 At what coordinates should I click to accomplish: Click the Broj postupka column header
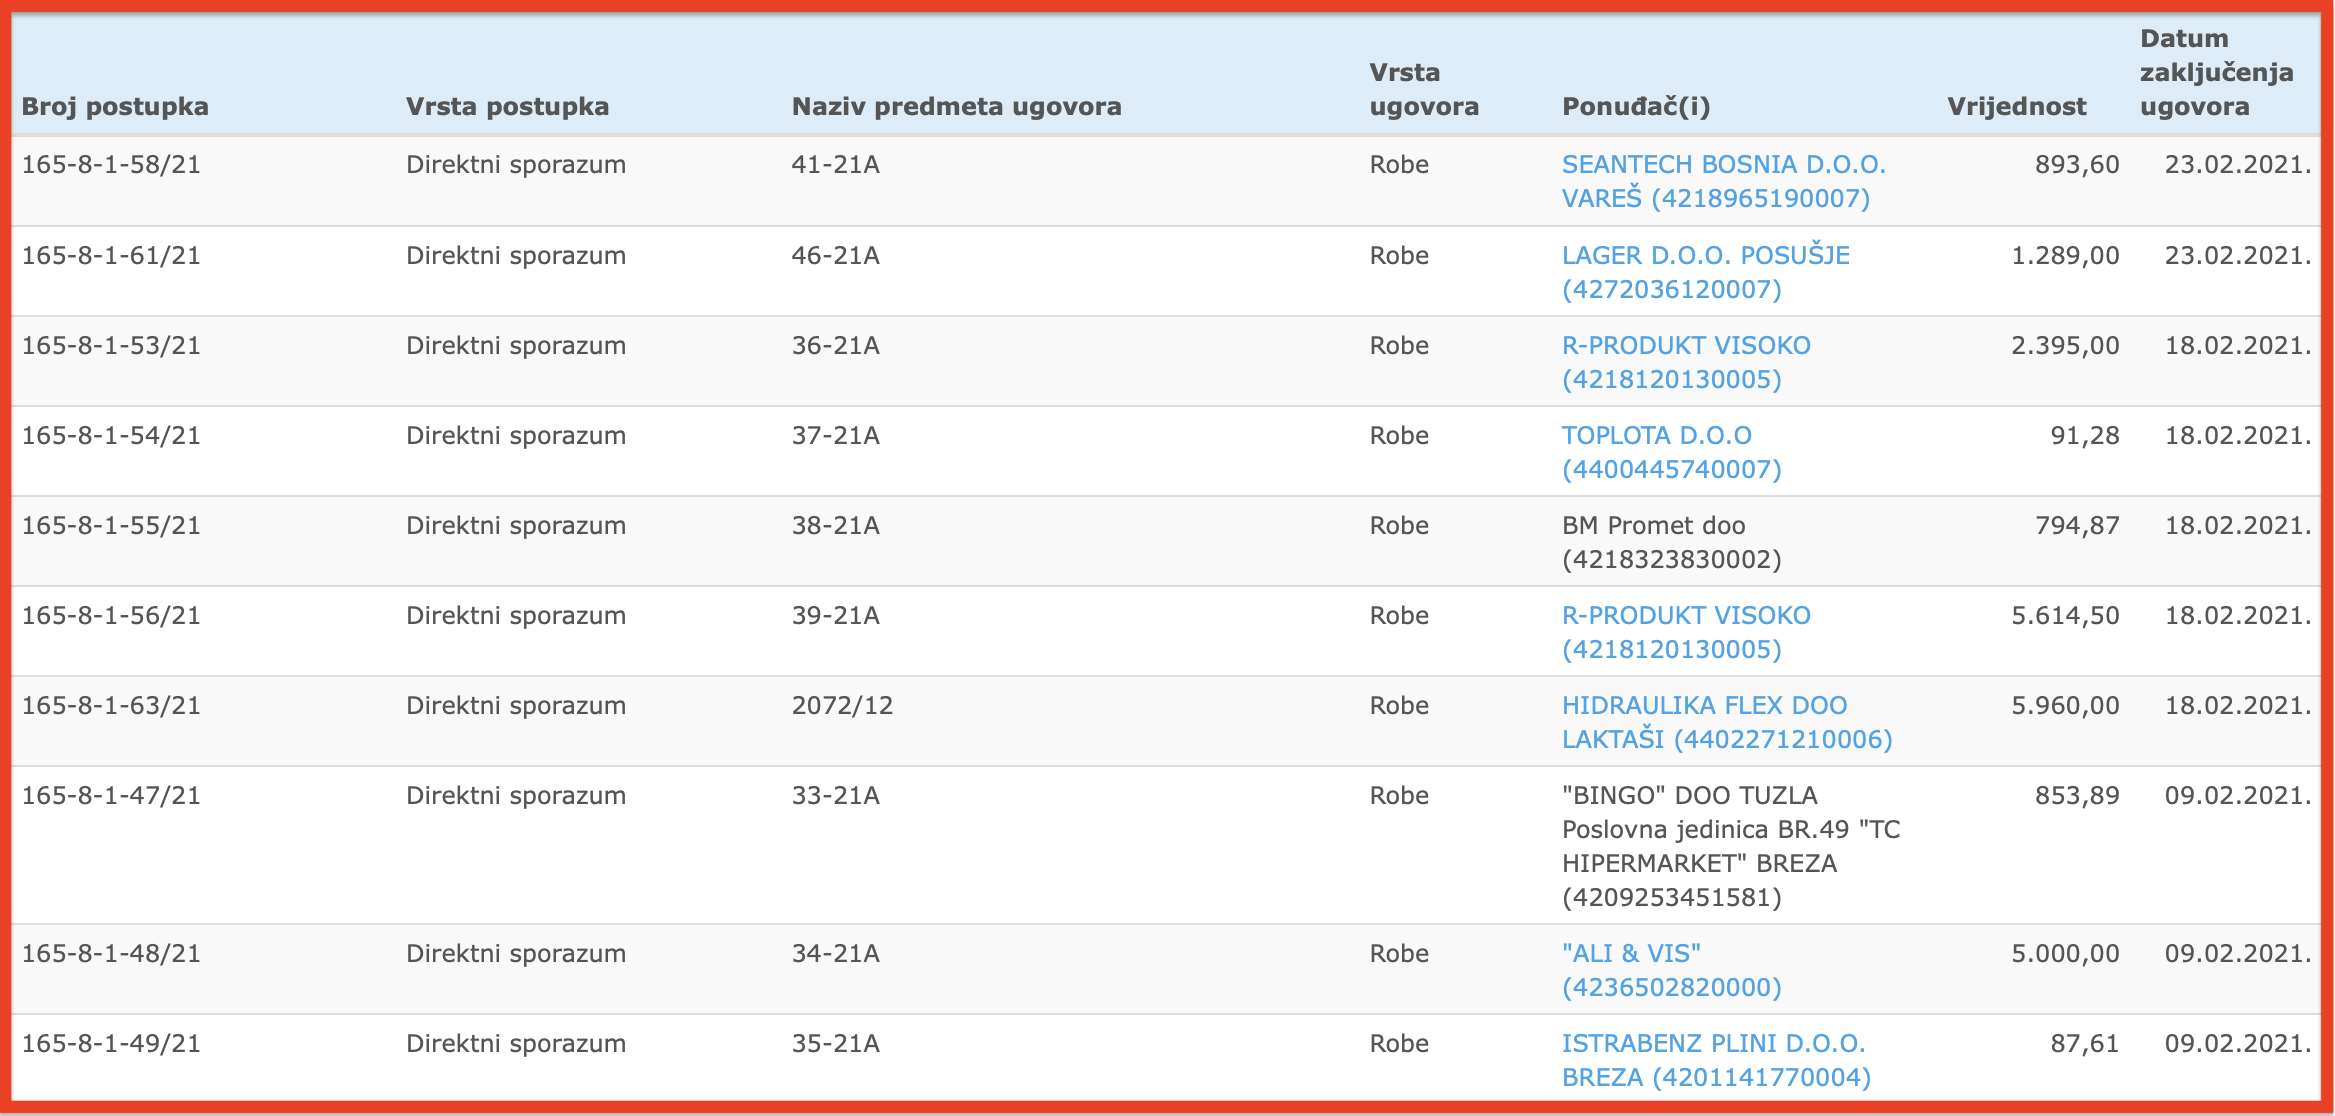(x=115, y=106)
